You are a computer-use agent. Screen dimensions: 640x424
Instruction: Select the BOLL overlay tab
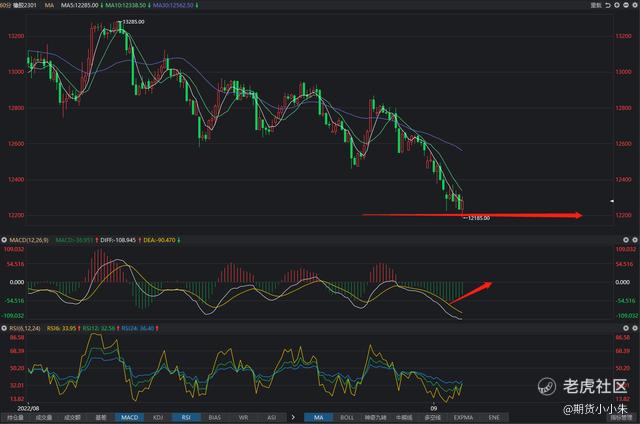(x=347, y=417)
